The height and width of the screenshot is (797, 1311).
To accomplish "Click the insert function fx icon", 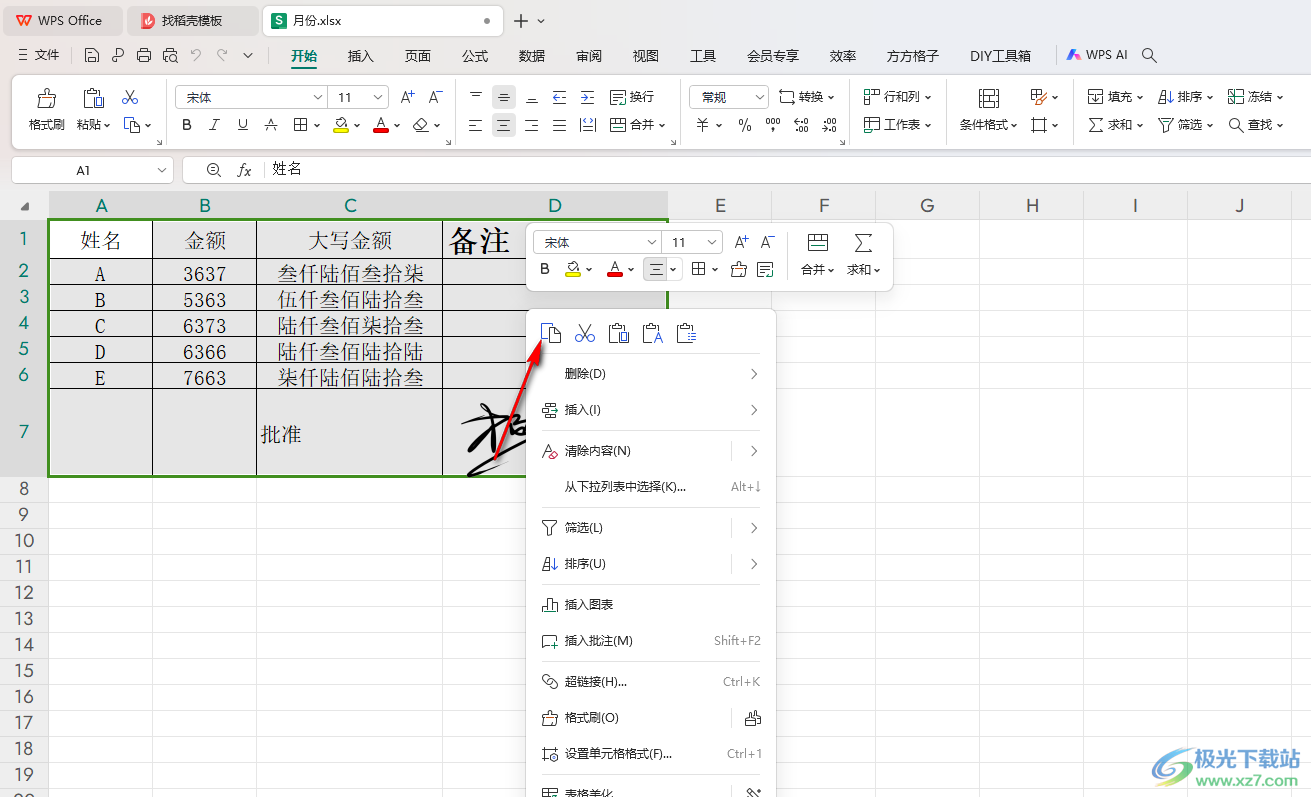I will click(244, 170).
